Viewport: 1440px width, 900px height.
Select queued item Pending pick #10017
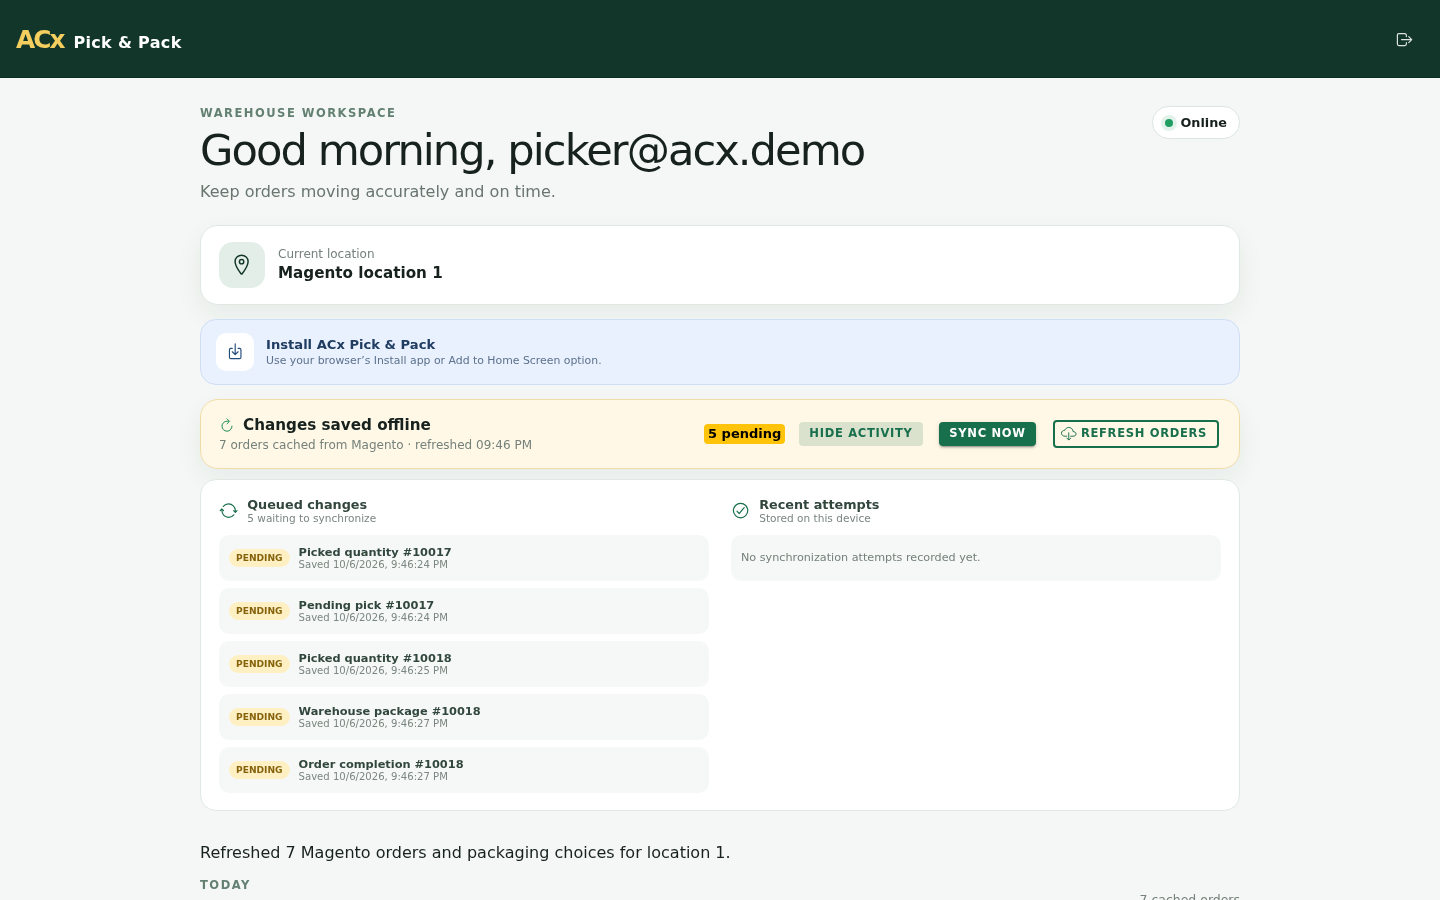(x=464, y=611)
